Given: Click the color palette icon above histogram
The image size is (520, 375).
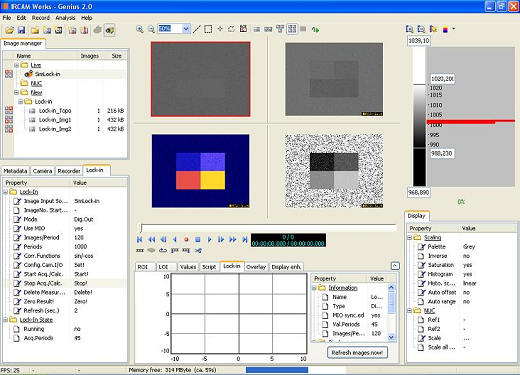Looking at the screenshot, I should (445, 29).
